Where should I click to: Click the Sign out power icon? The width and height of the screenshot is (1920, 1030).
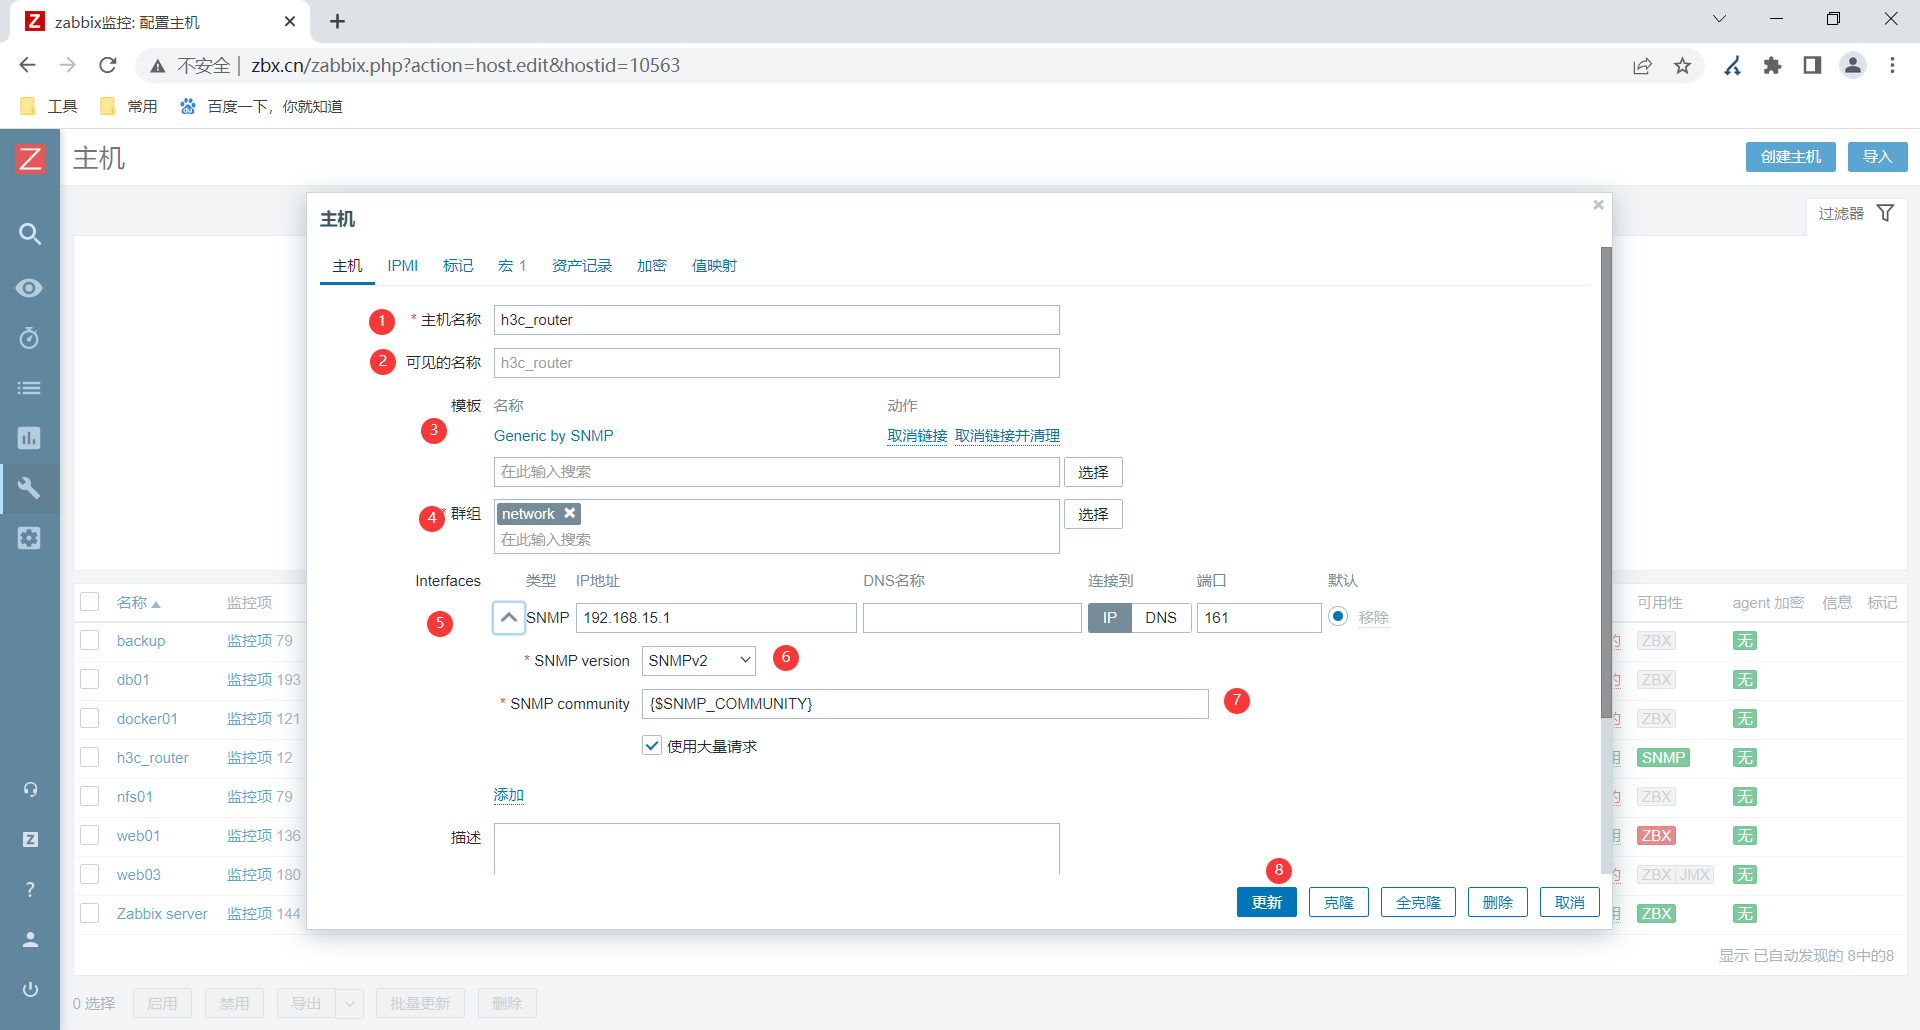pos(30,990)
